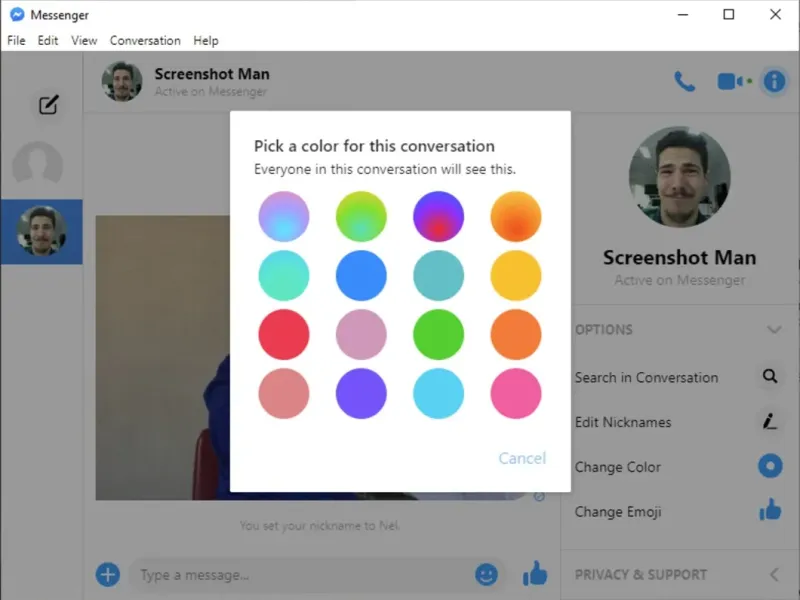Cancel the color picker dialog
This screenshot has height=600, width=800.
click(x=522, y=458)
